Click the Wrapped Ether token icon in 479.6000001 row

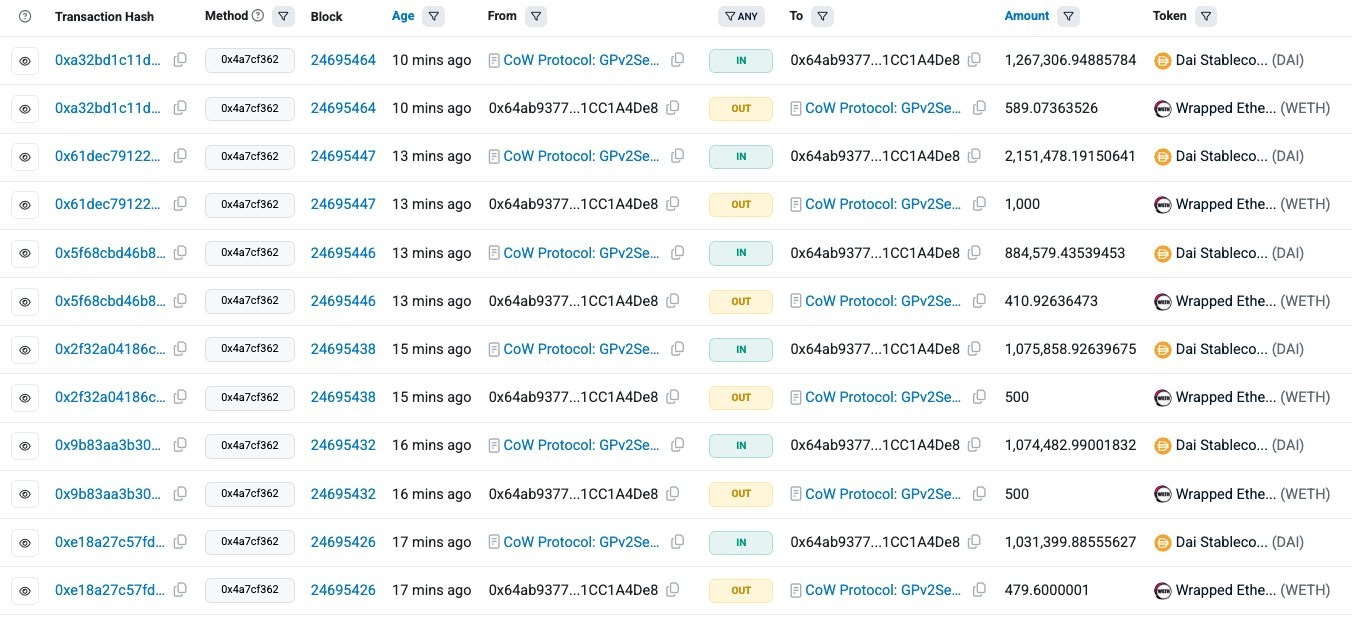[1163, 590]
